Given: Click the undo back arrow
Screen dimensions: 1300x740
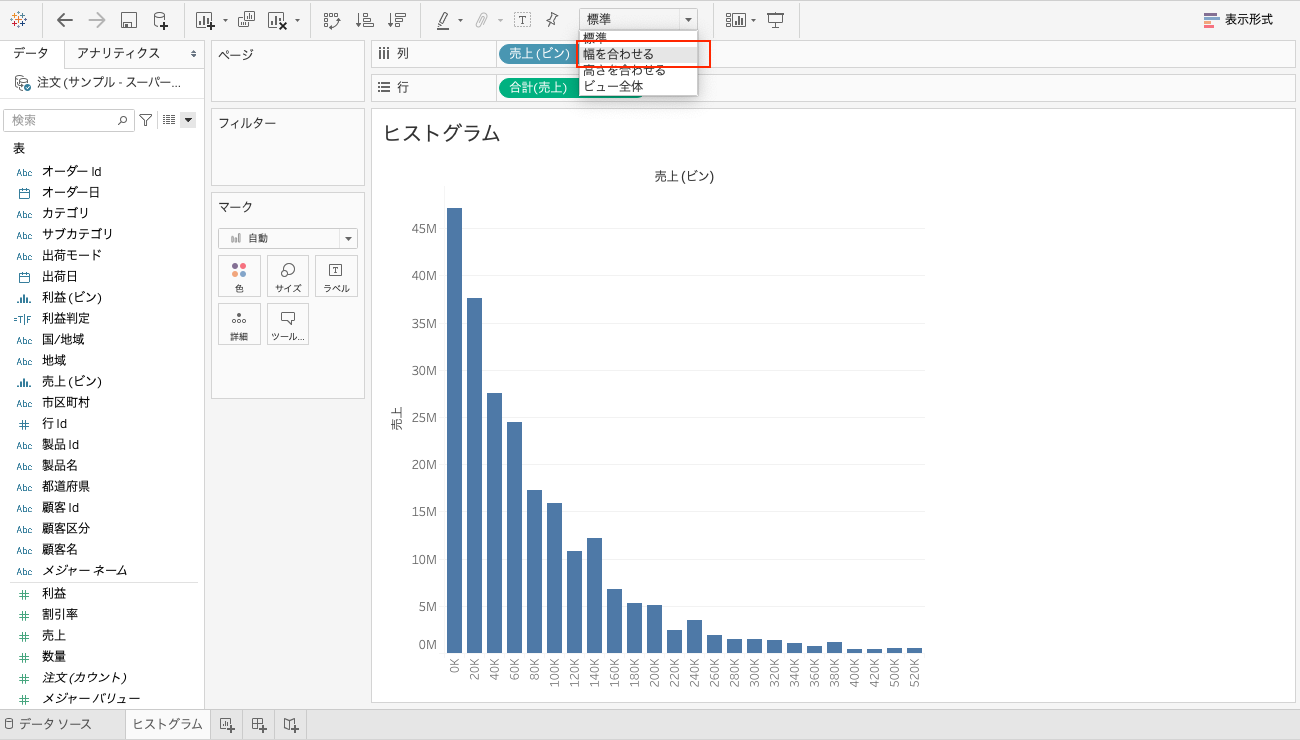Looking at the screenshot, I should 65,20.
